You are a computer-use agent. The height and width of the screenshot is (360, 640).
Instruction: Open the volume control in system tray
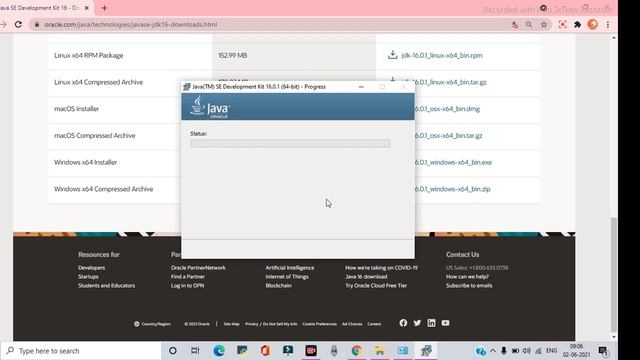tap(527, 351)
